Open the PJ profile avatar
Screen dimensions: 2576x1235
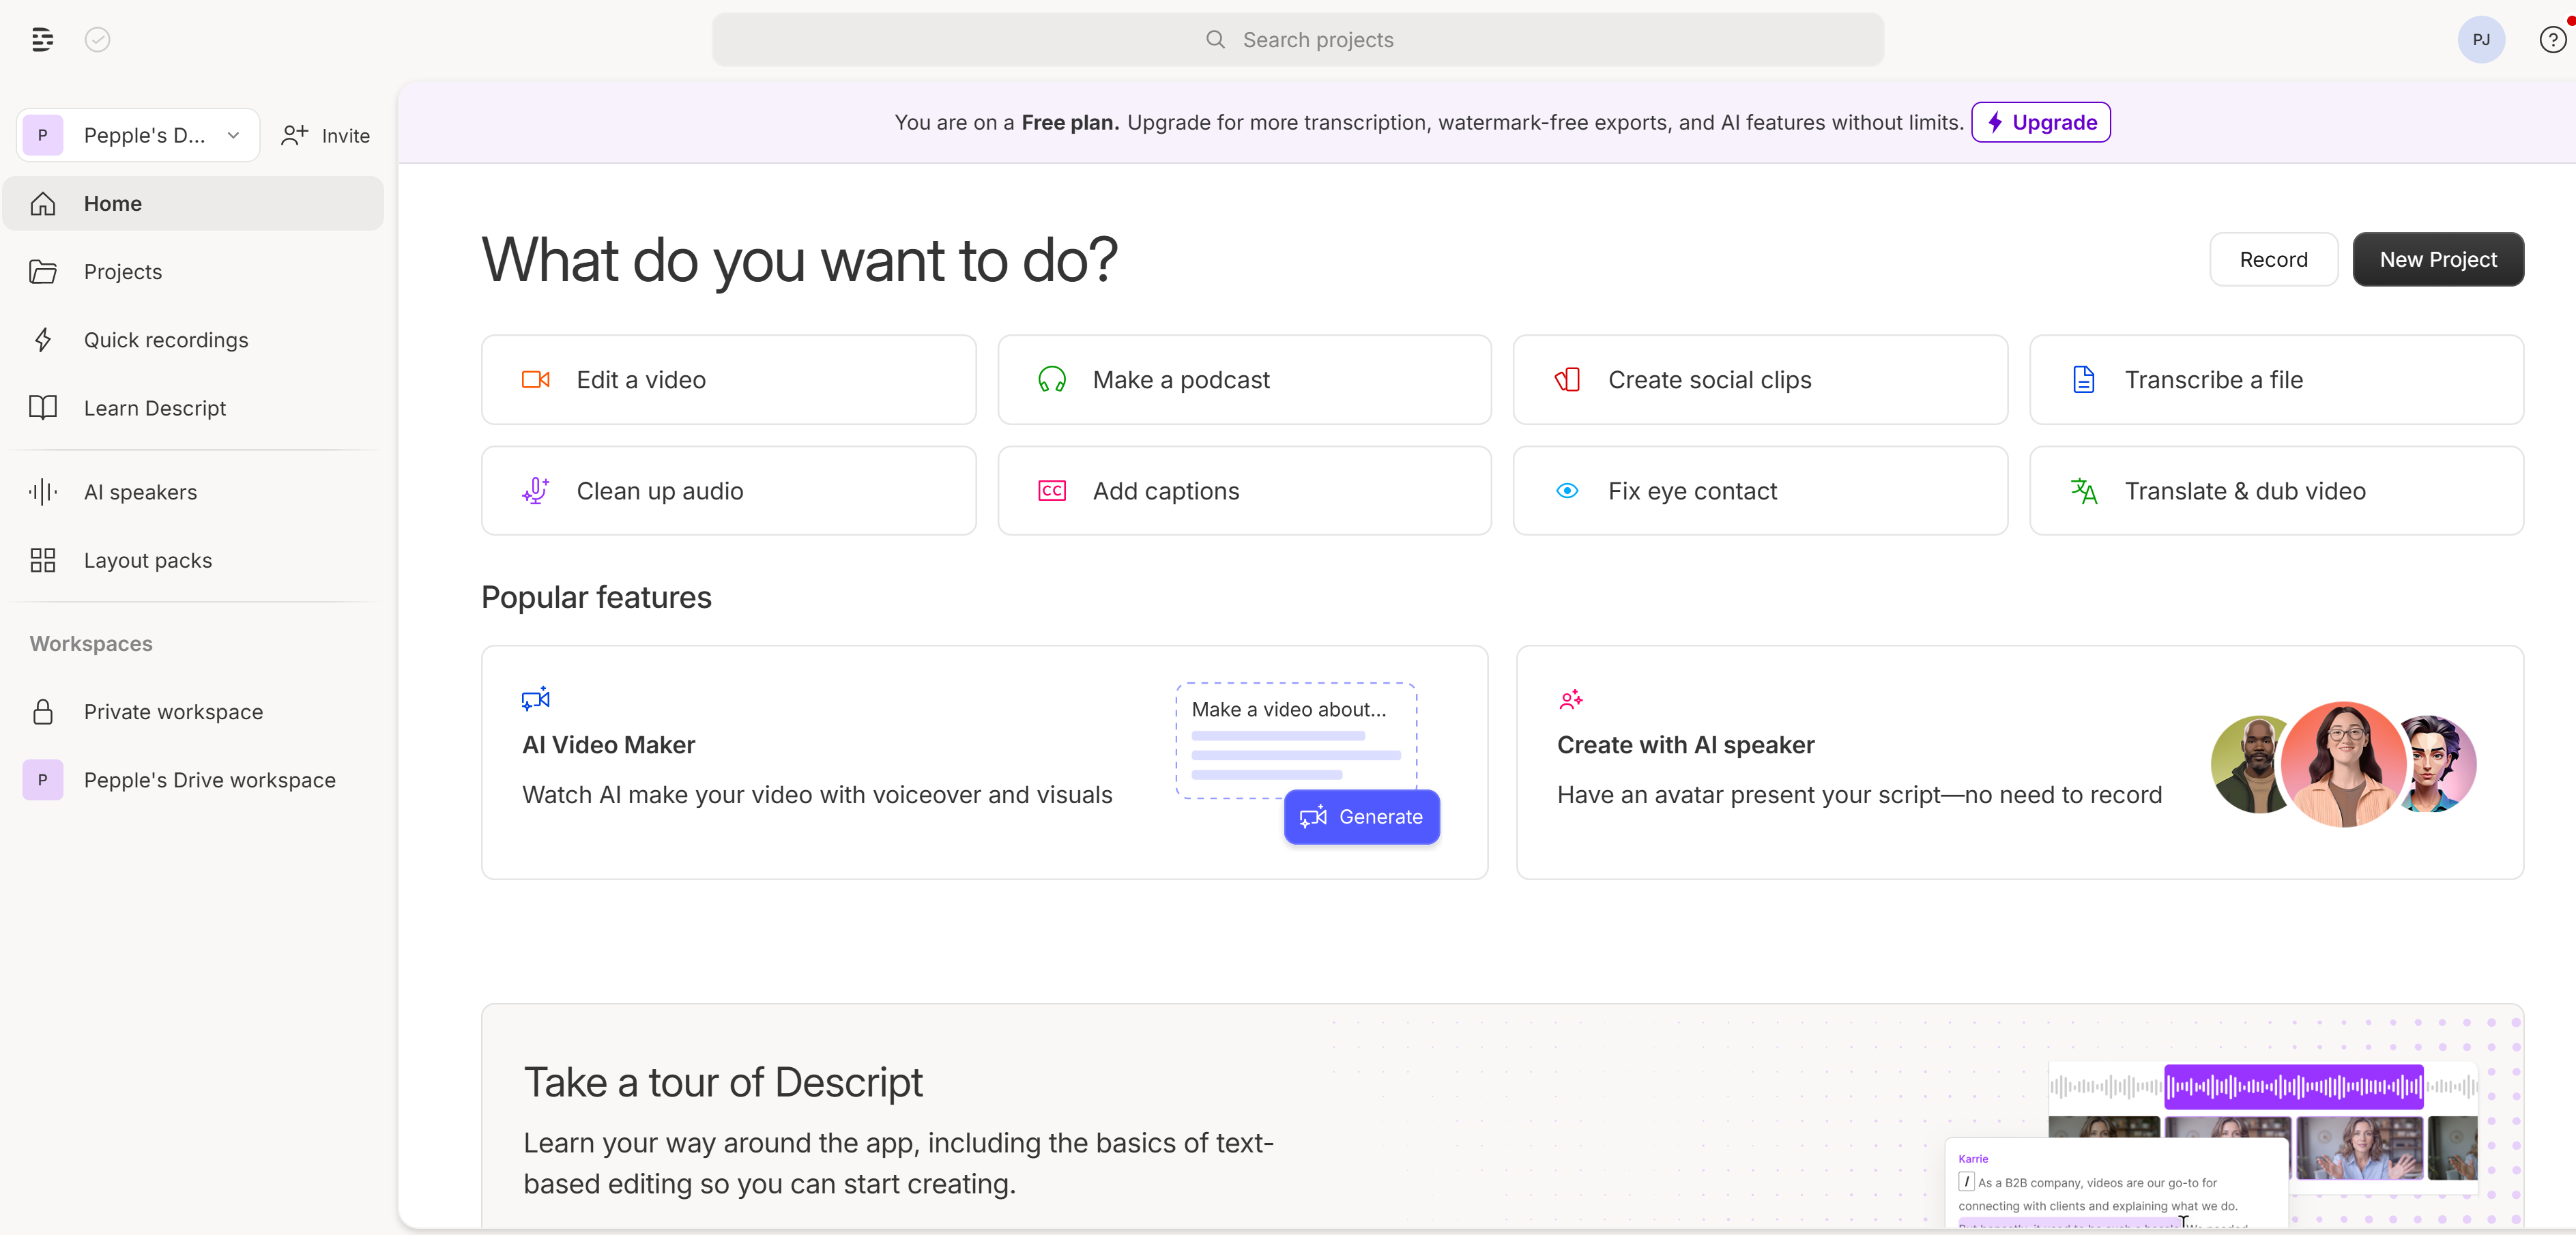(2480, 40)
